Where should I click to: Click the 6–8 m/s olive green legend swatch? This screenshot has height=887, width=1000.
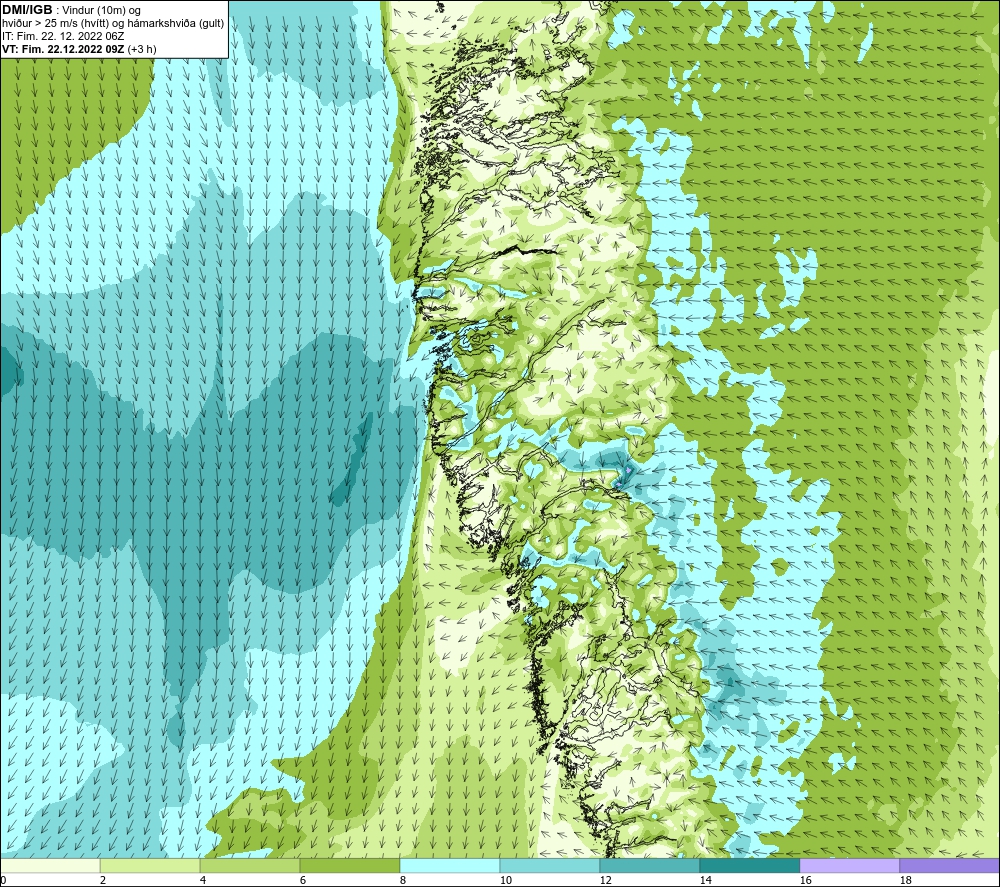350,865
